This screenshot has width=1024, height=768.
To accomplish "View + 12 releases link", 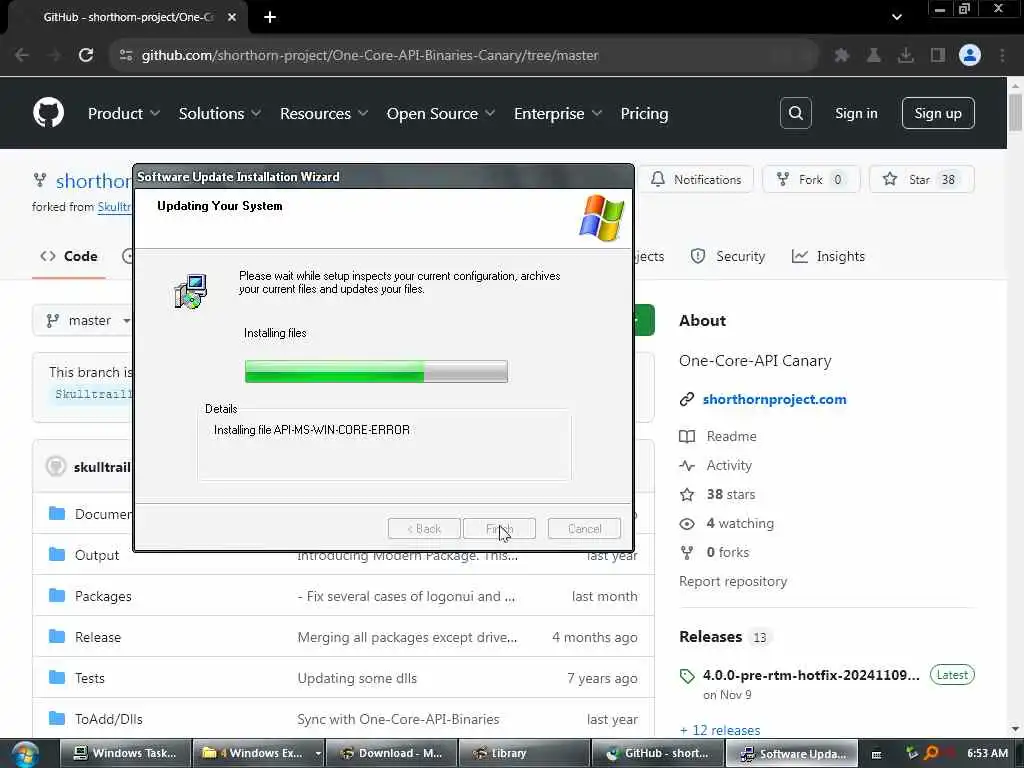I will click(x=720, y=730).
